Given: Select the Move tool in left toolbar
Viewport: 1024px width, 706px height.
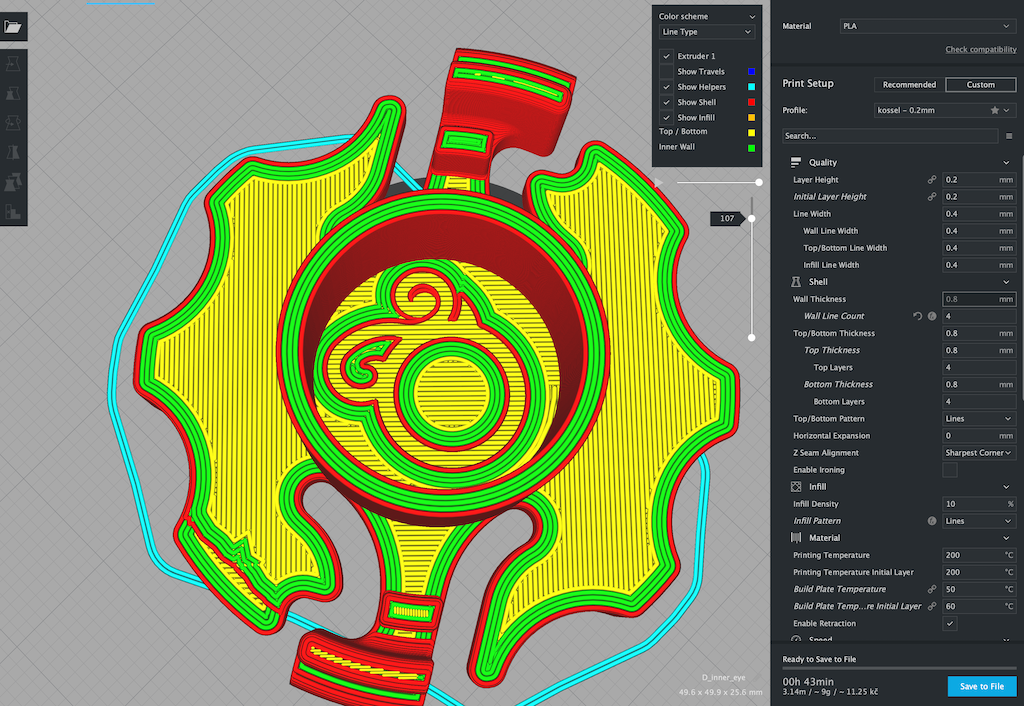Looking at the screenshot, I should click(x=13, y=63).
